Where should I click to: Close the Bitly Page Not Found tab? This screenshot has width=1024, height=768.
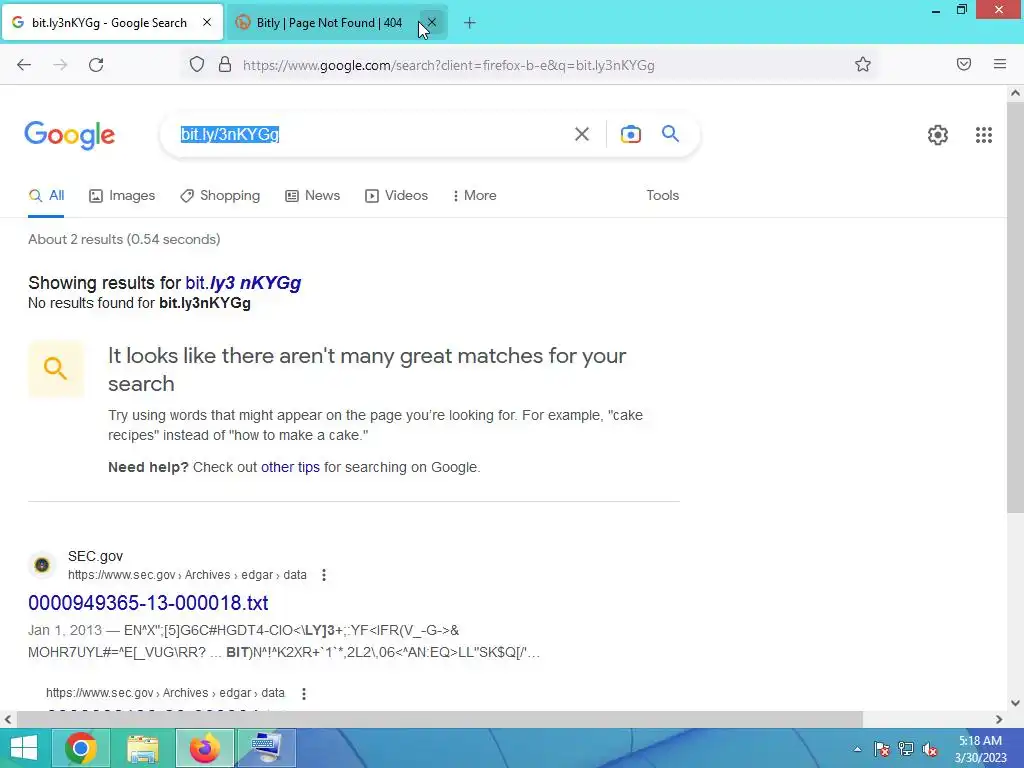pos(432,22)
